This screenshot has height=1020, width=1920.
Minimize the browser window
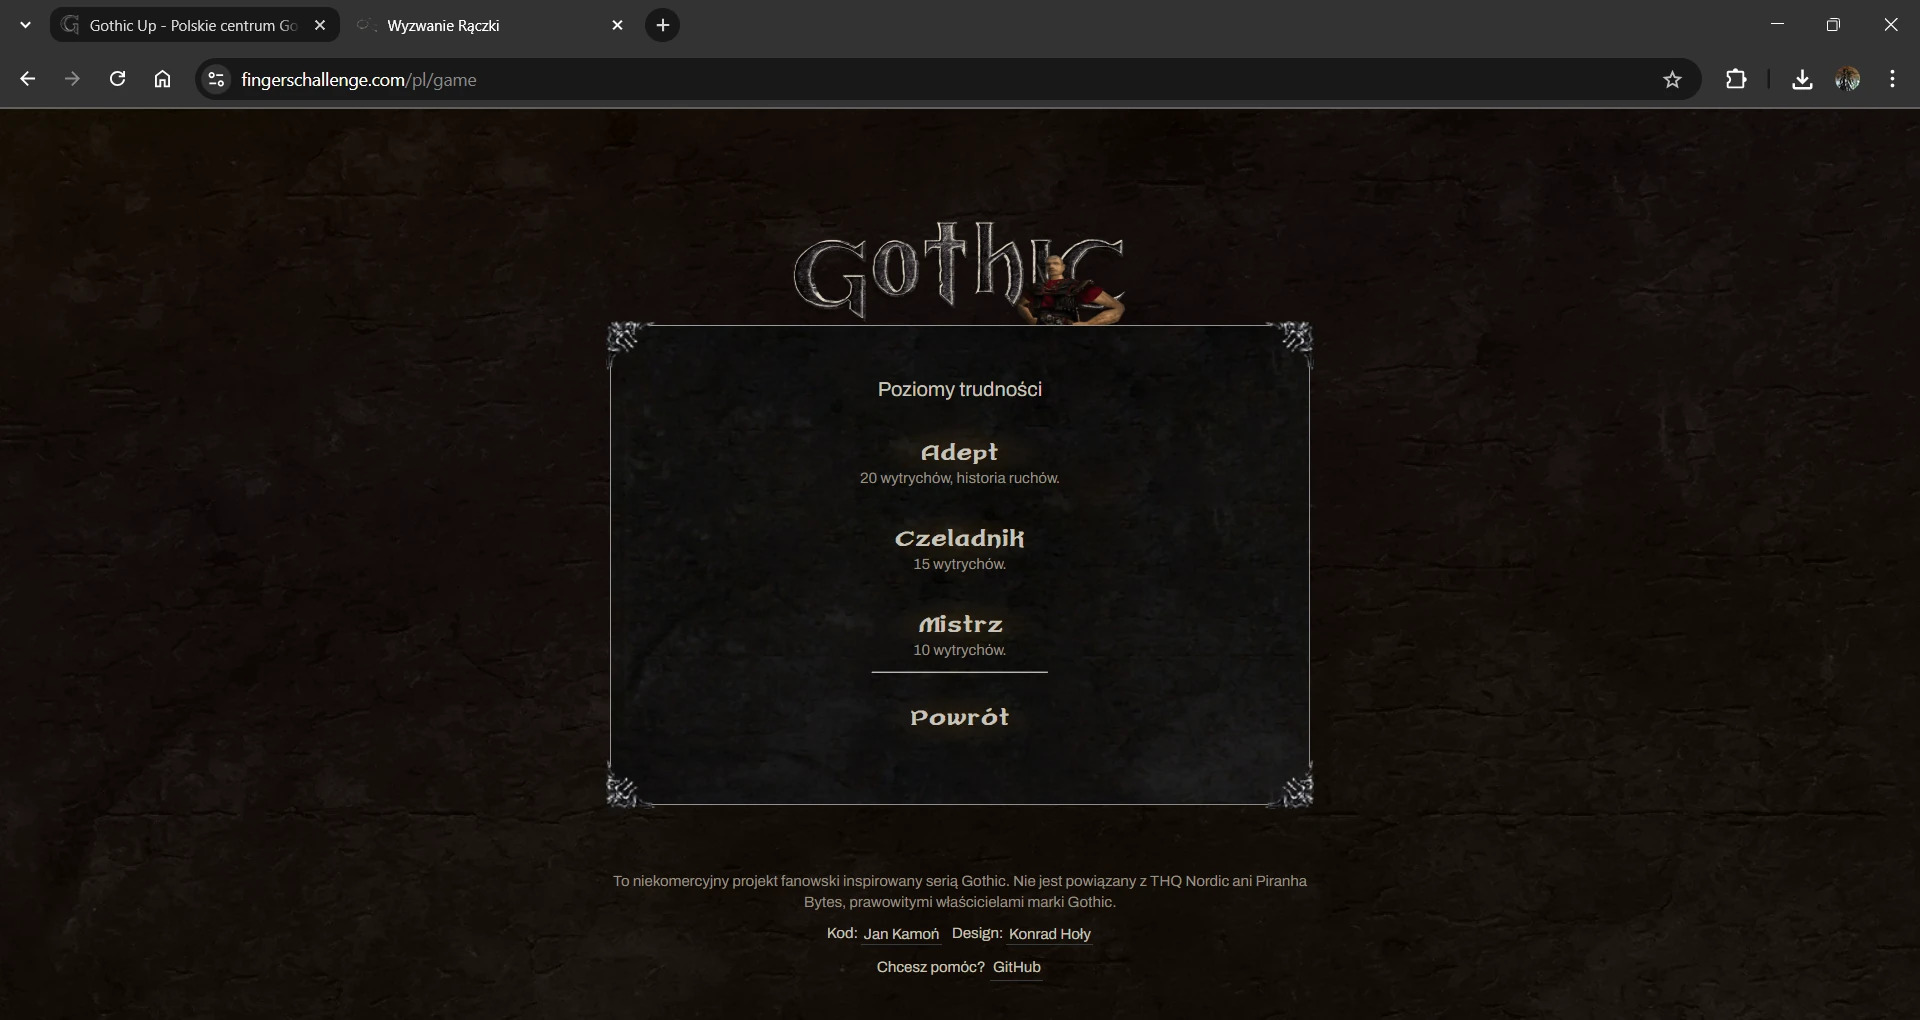1777,25
